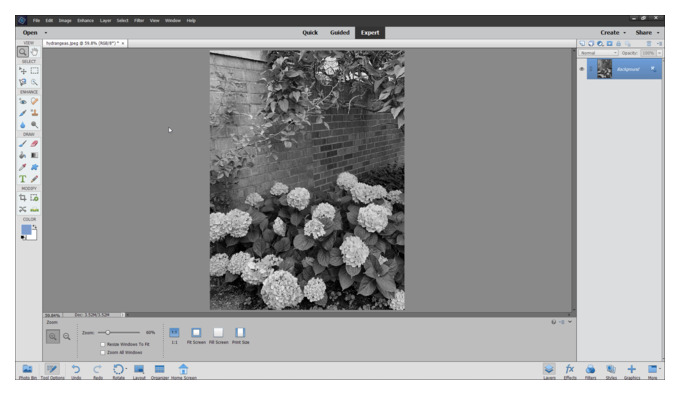Switch to Quick edit mode
This screenshot has height=395, width=680.
(x=310, y=33)
